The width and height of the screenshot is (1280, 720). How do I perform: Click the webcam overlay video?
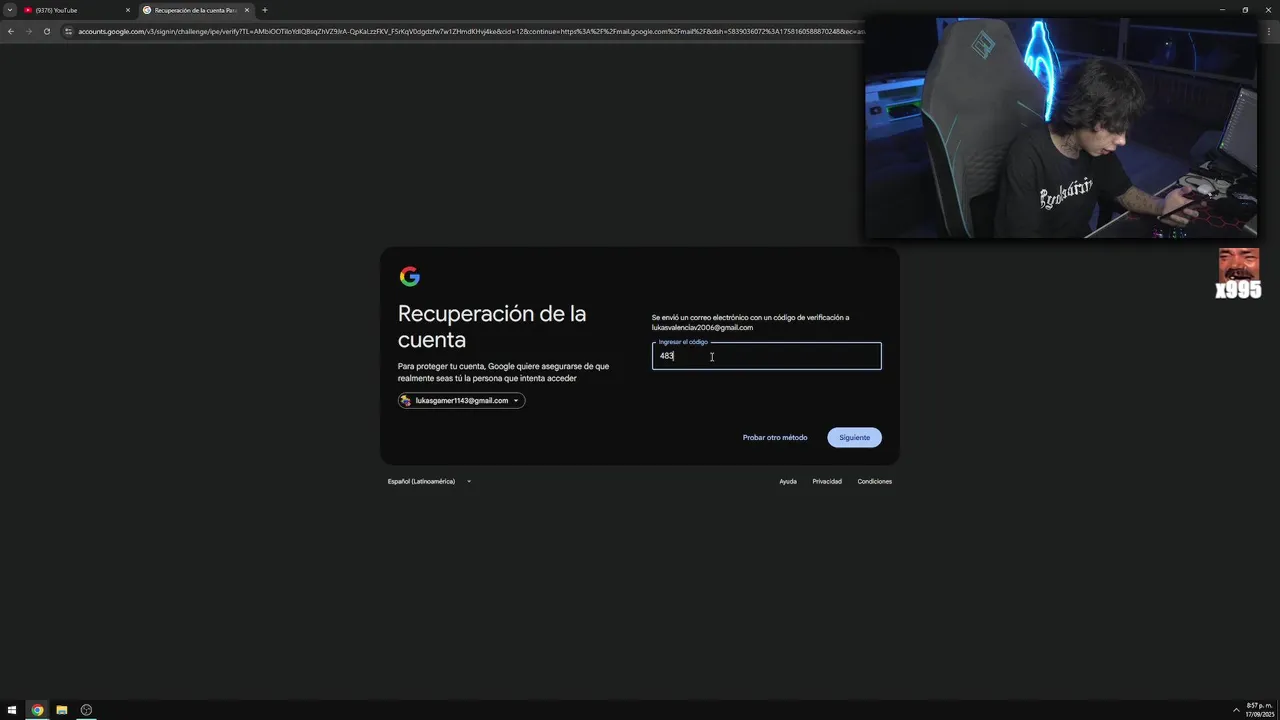[x=1061, y=128]
